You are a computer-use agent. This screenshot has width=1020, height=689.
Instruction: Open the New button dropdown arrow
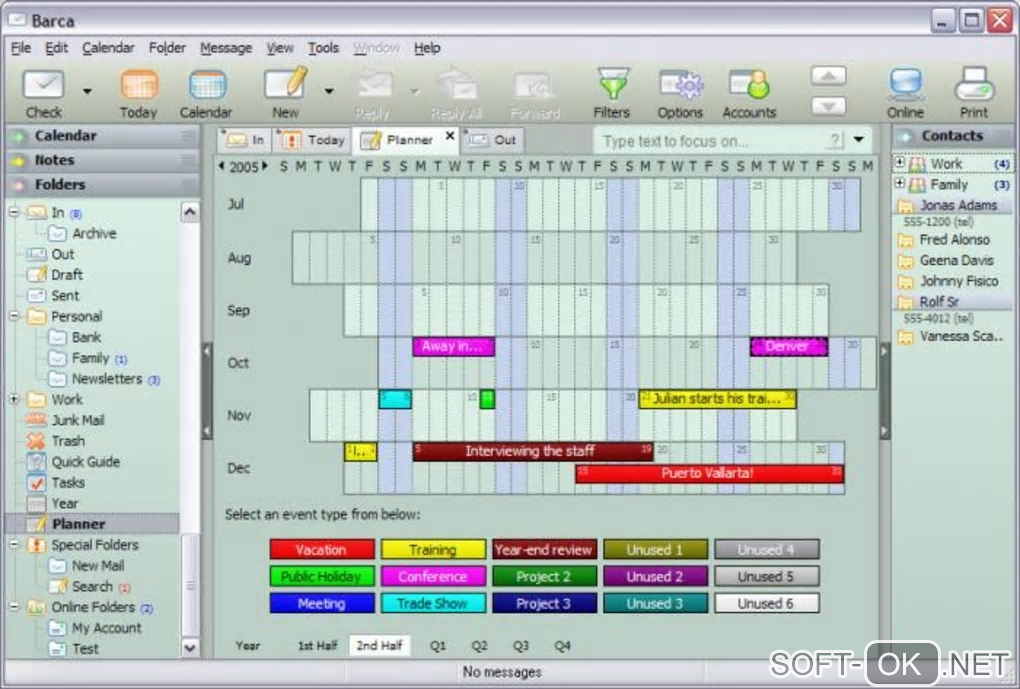point(329,91)
